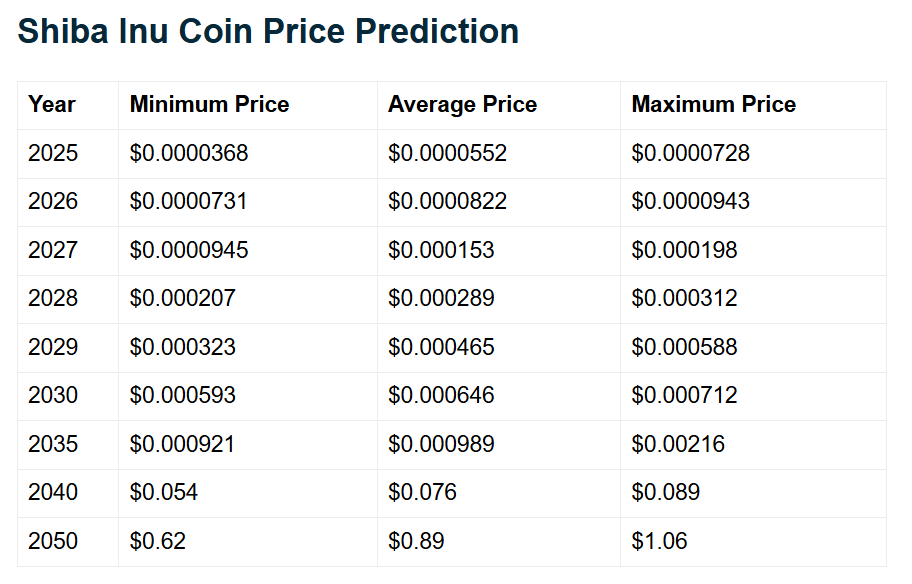This screenshot has width=912, height=584.
Task: Select the 2026 average price $0.0000822
Action: tap(447, 202)
